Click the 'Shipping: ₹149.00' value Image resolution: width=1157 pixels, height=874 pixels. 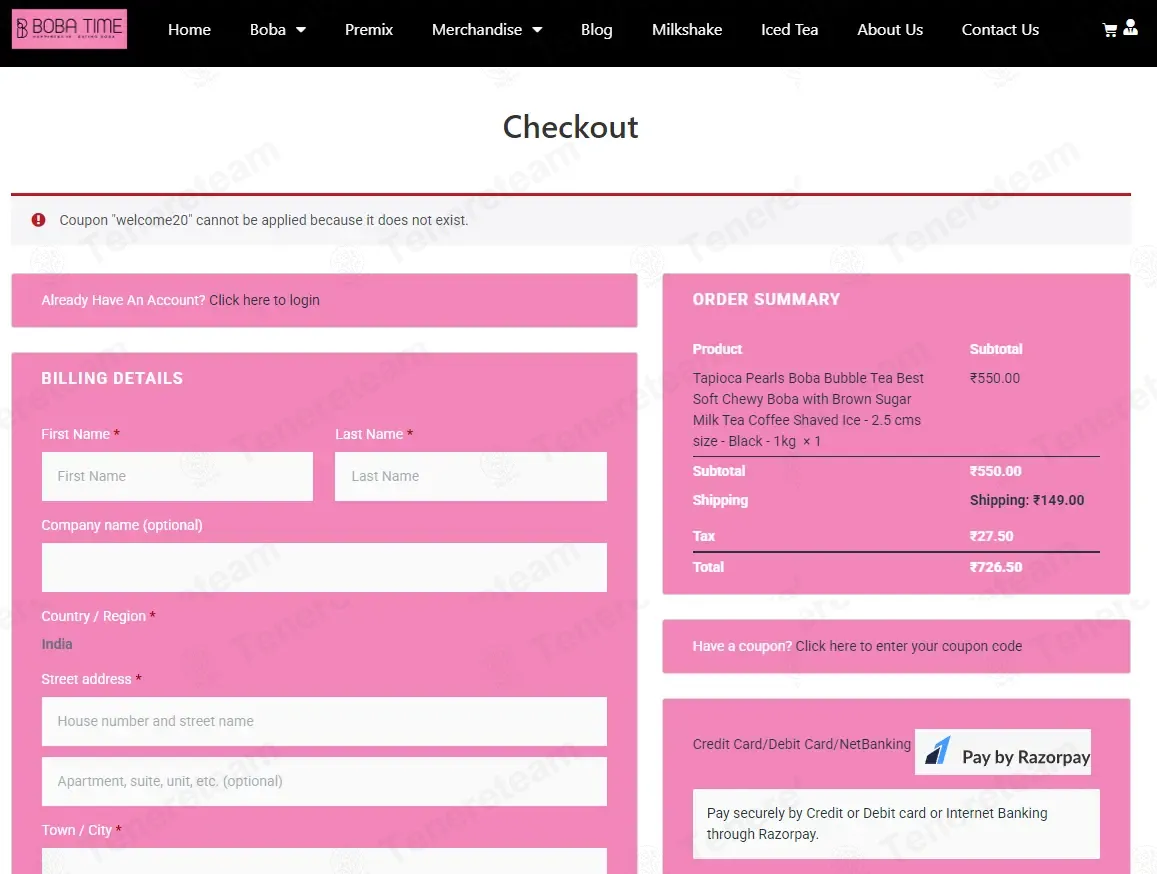1026,500
